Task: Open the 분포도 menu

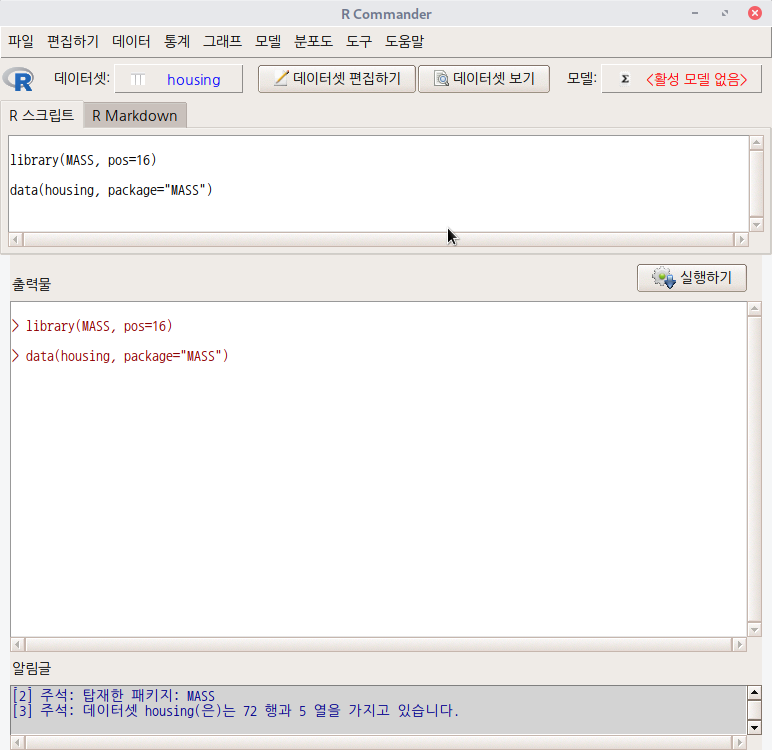Action: (313, 41)
